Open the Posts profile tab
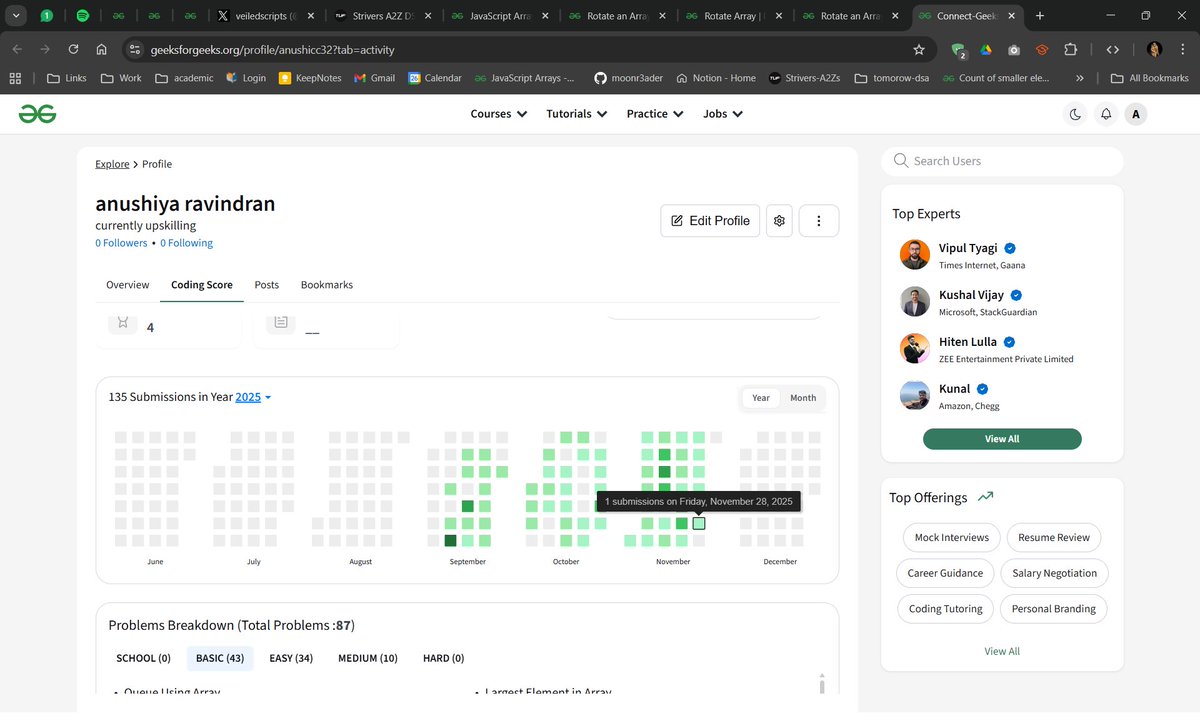This screenshot has height=713, width=1200. [x=267, y=285]
